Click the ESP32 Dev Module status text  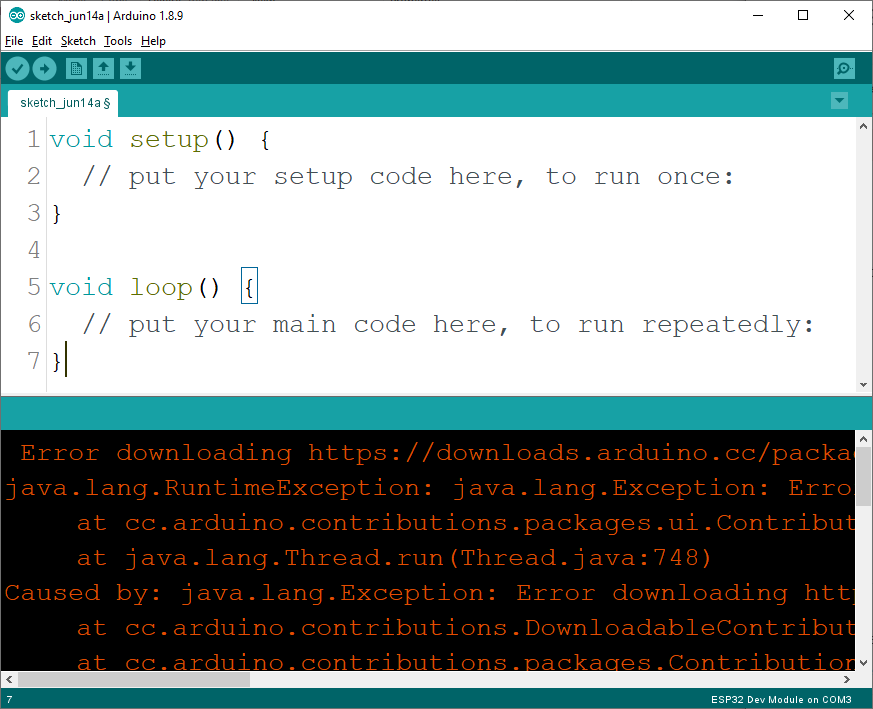click(x=757, y=700)
